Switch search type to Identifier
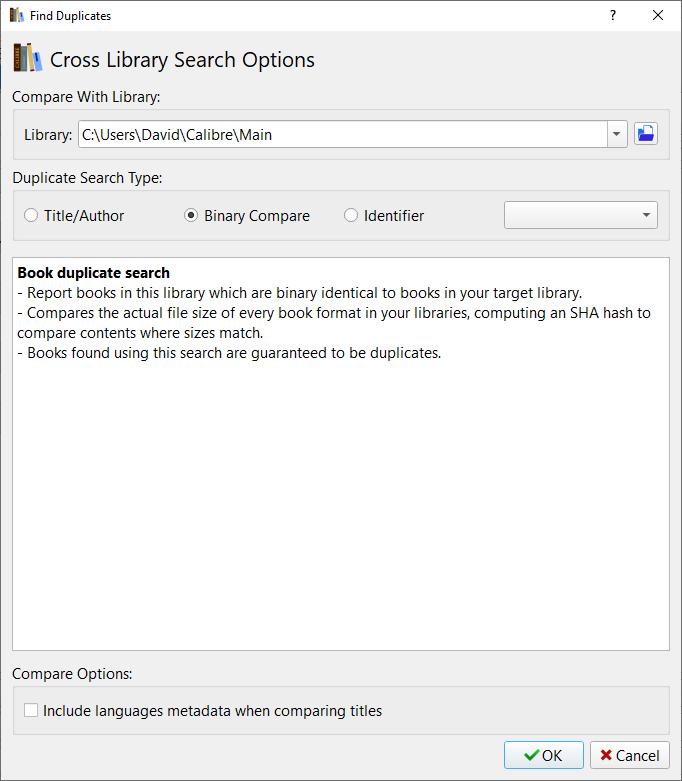 (351, 215)
